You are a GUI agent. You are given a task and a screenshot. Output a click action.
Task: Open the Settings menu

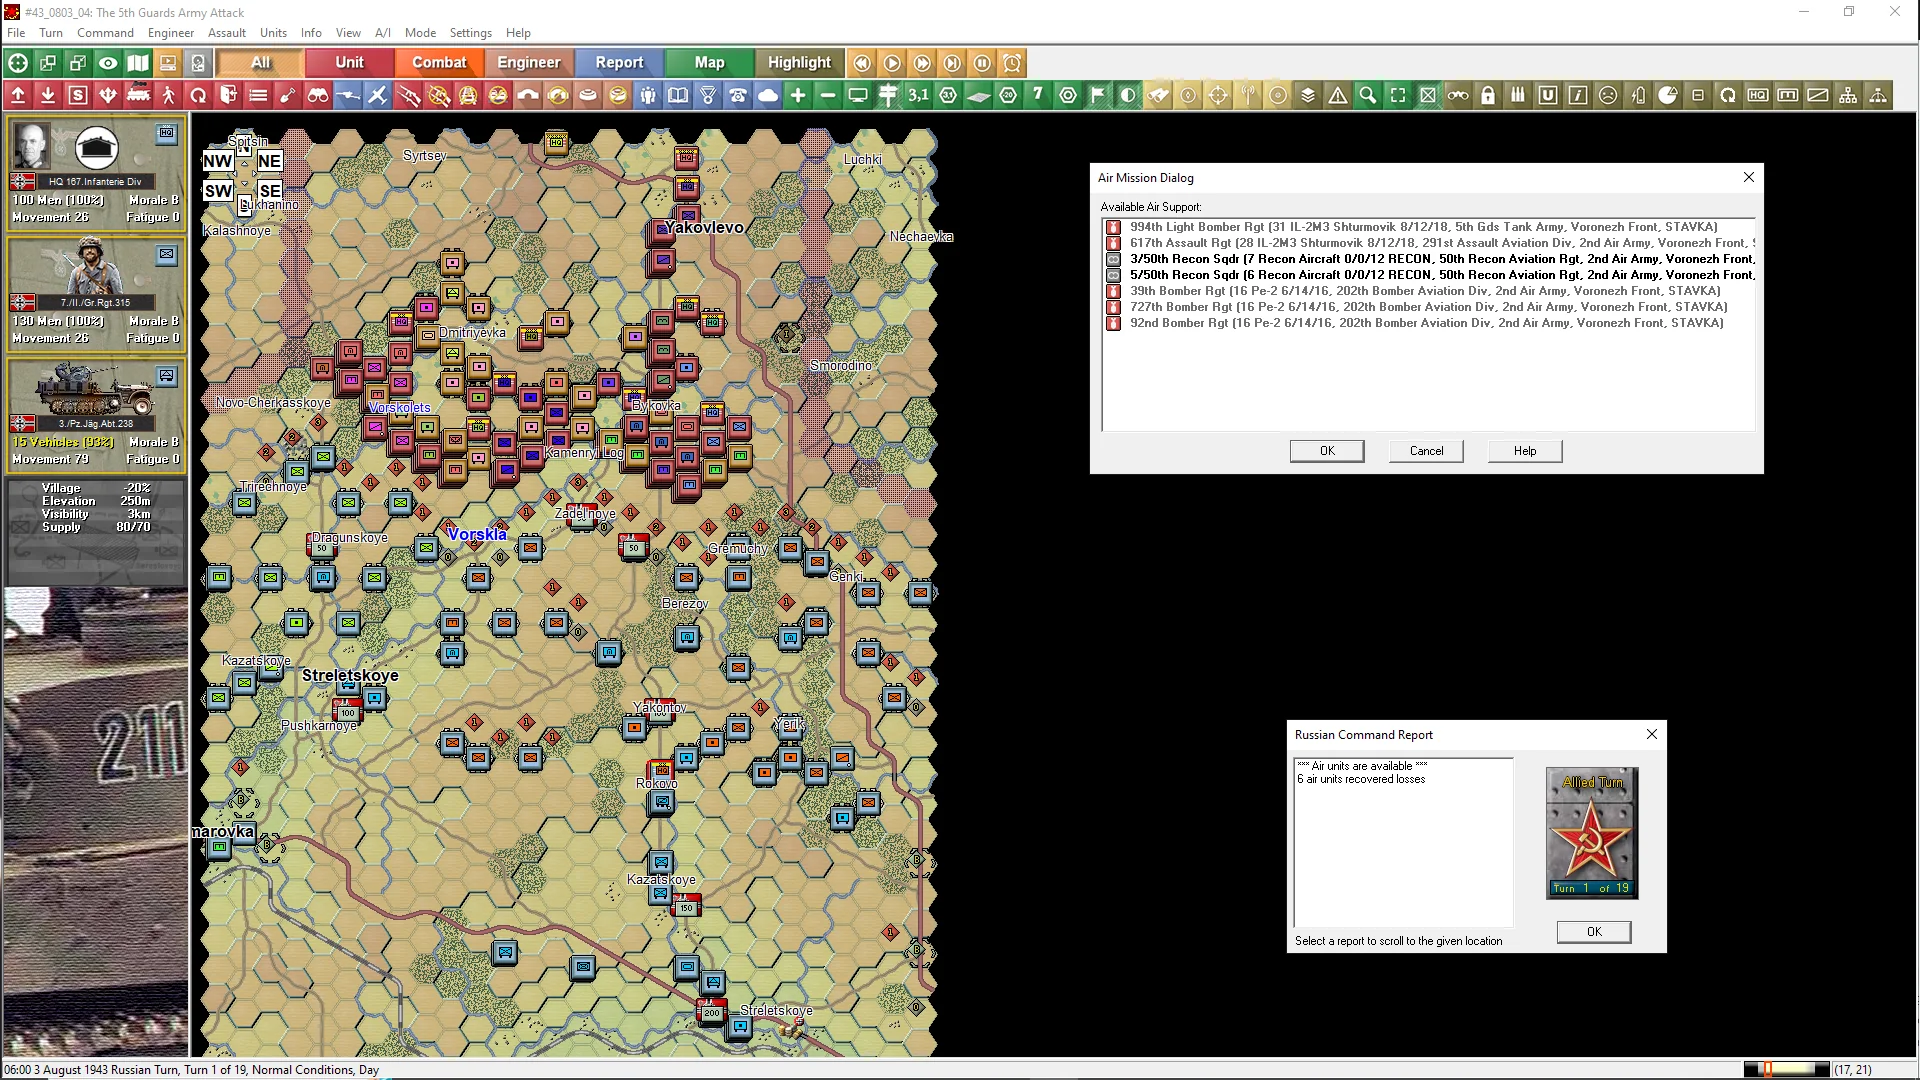click(x=470, y=32)
